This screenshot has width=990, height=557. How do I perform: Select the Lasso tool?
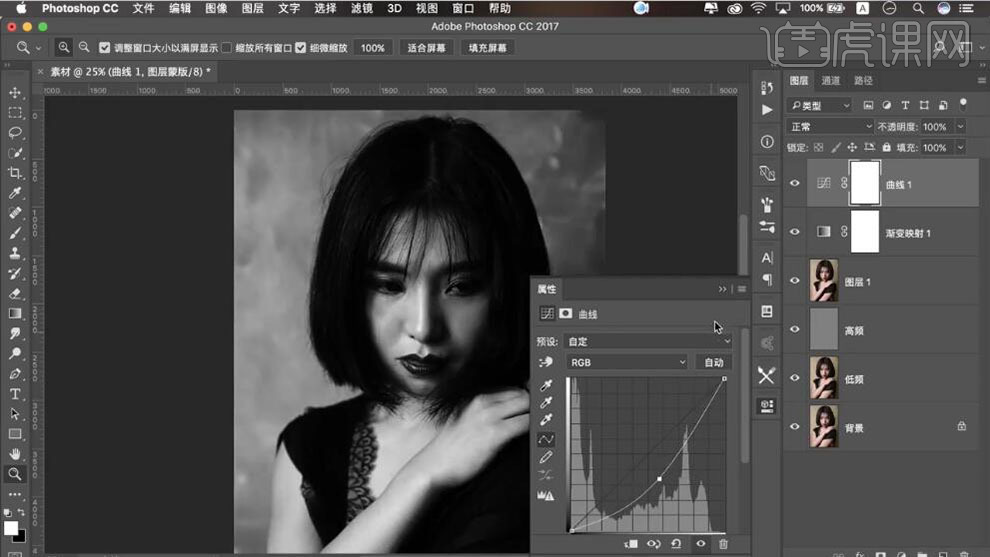15,132
